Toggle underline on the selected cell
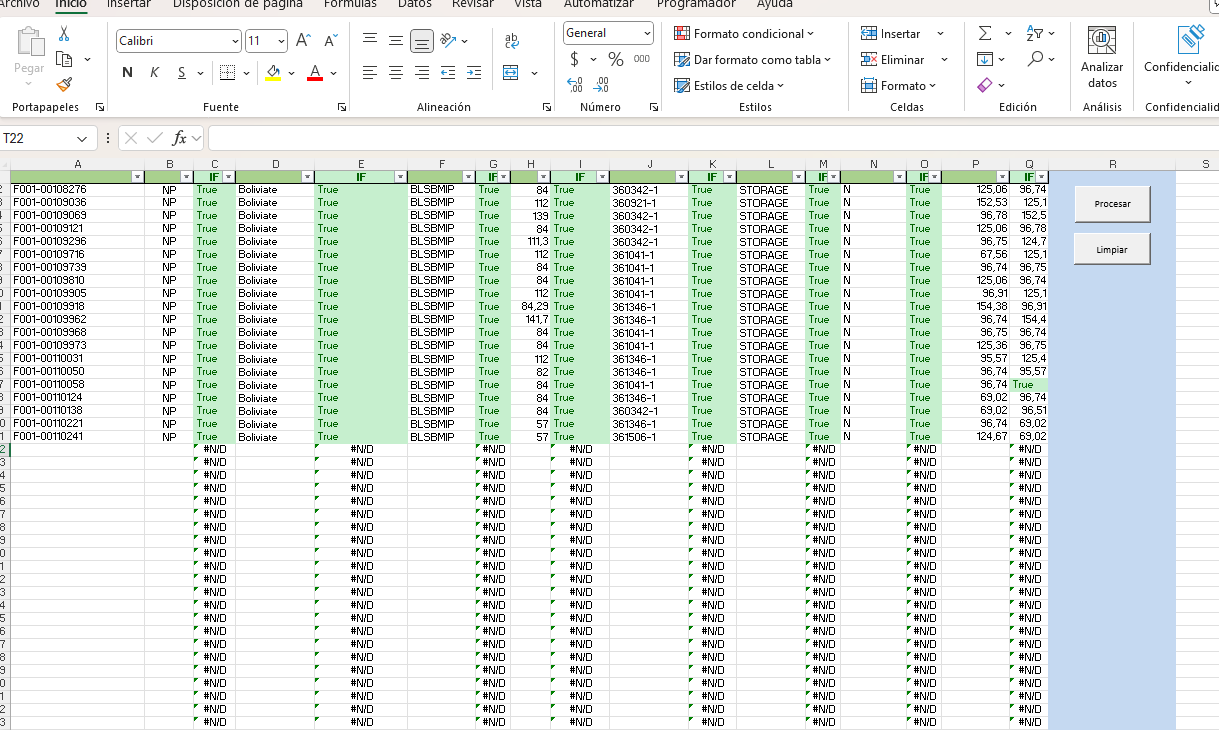Screen dimensions: 1219x730 click(x=180, y=73)
